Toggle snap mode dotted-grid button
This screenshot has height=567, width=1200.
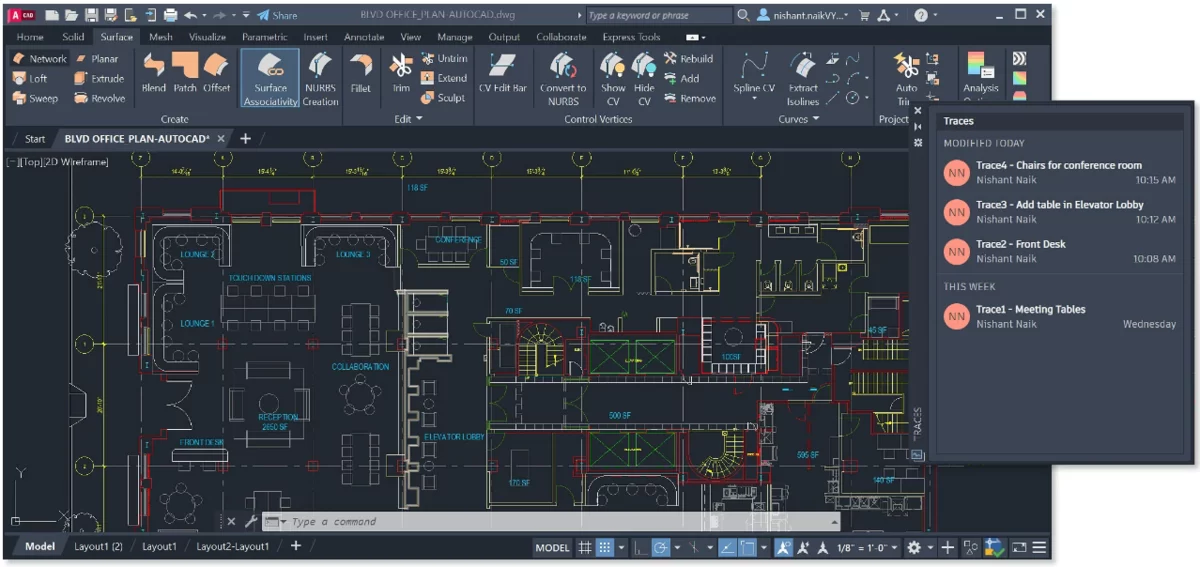click(604, 547)
